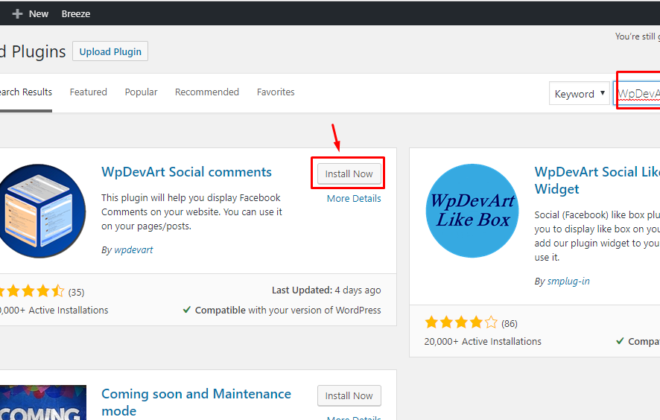Click the Upload Plugin button
Viewport: 660px width, 420px height.
click(110, 51)
